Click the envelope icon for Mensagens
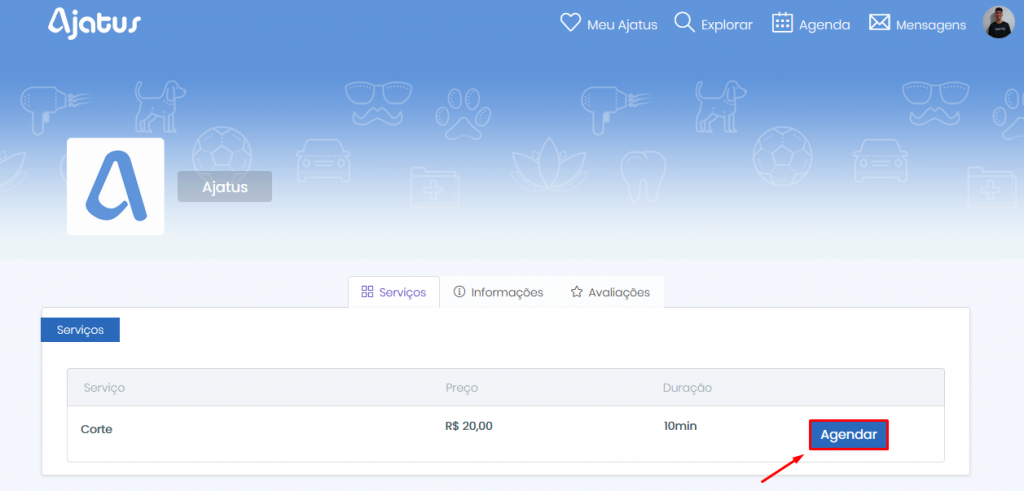 coord(879,23)
